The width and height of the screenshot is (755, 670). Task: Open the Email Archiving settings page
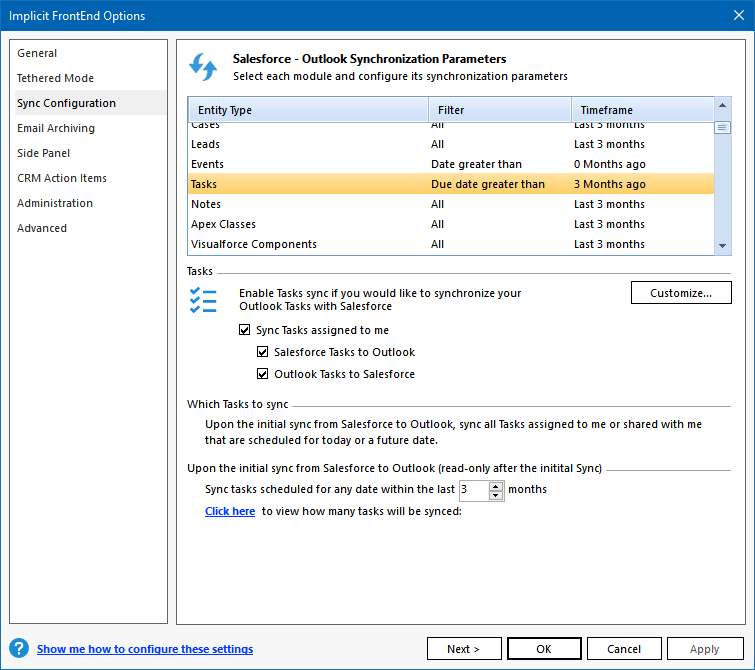pos(56,128)
